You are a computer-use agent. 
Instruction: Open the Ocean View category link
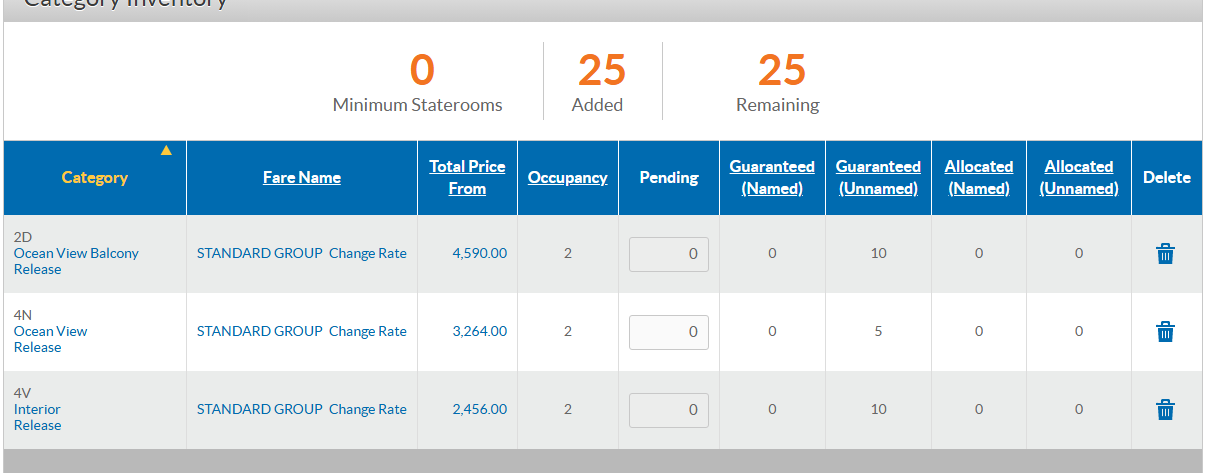click(x=50, y=332)
